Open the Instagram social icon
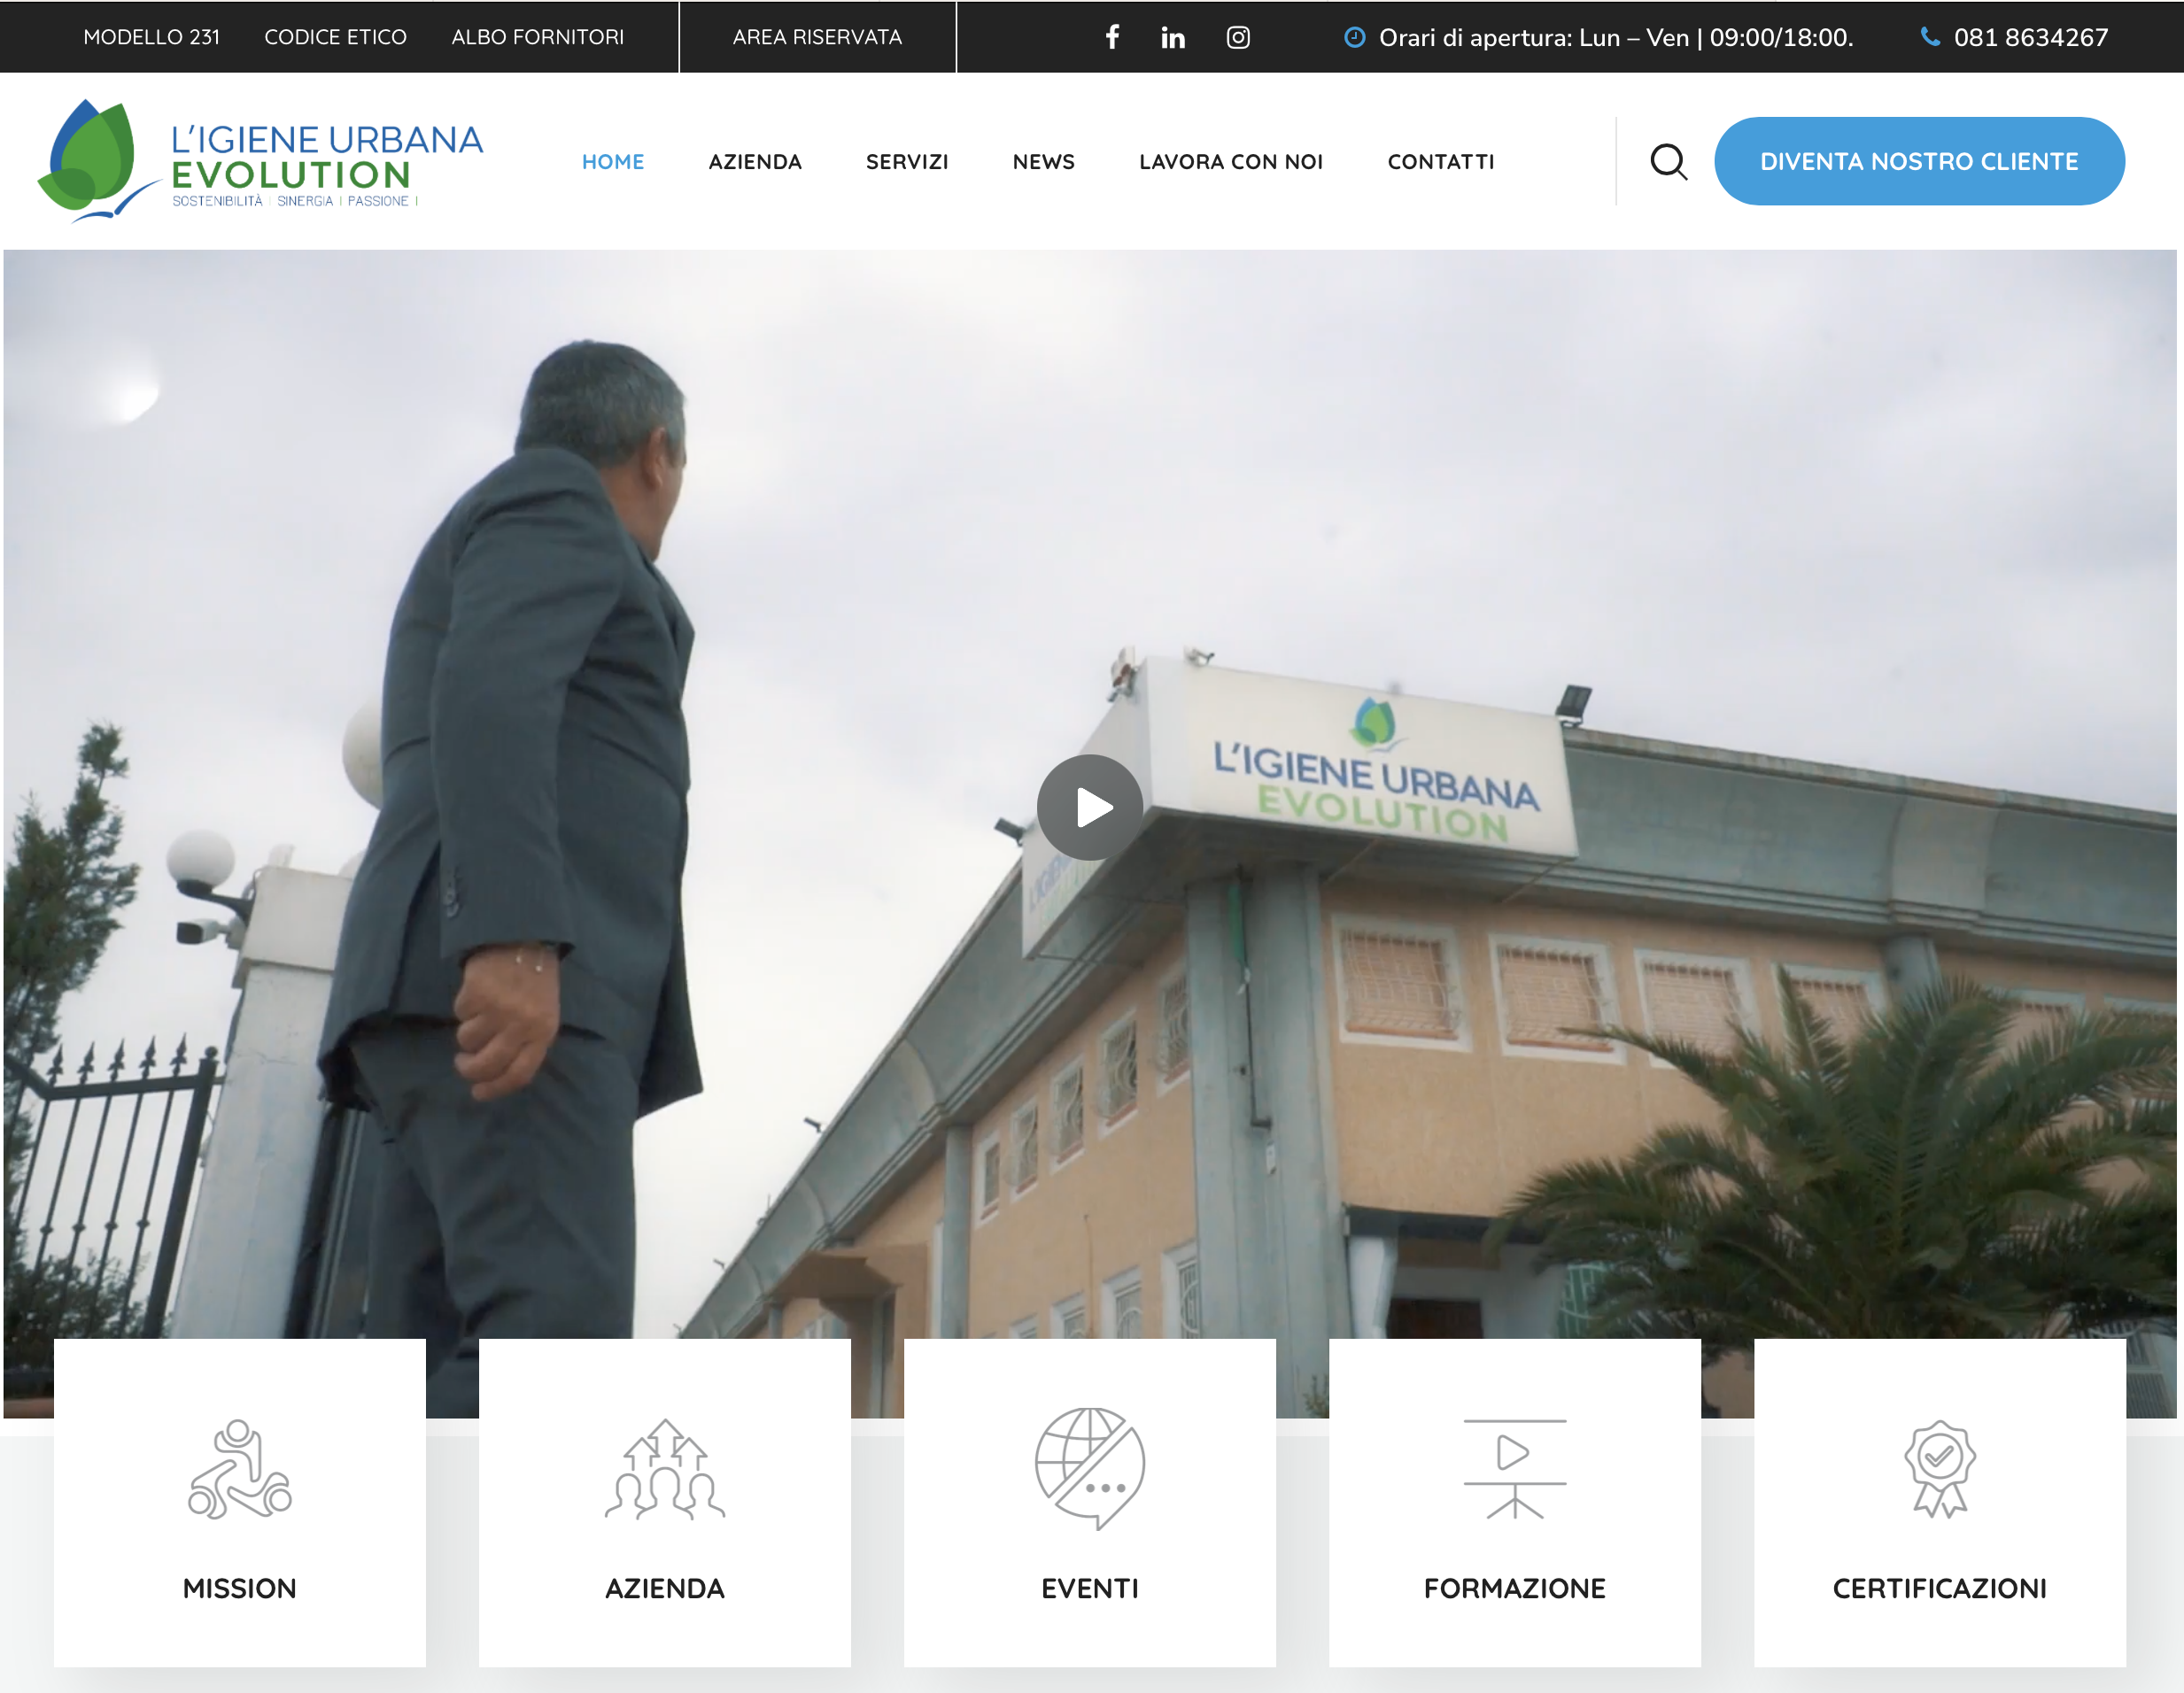Image resolution: width=2184 pixels, height=1693 pixels. (1238, 38)
